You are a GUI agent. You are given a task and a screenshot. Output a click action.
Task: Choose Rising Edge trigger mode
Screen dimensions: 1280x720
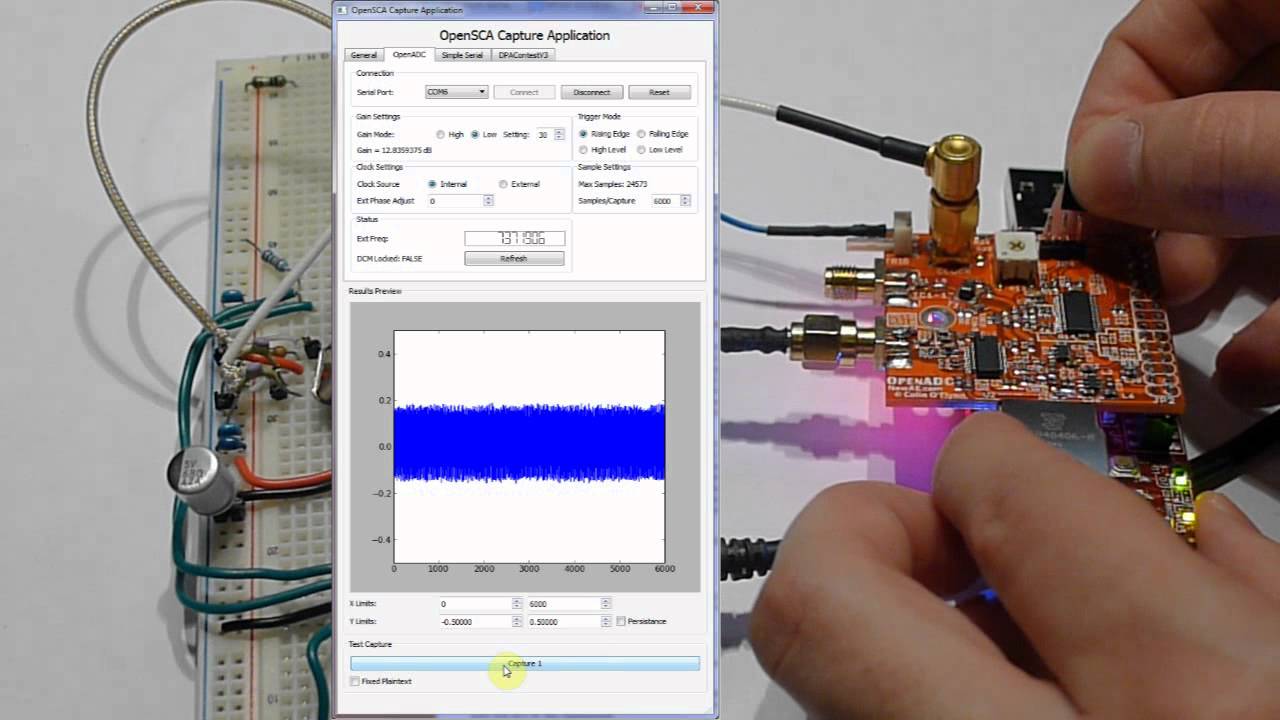click(583, 134)
